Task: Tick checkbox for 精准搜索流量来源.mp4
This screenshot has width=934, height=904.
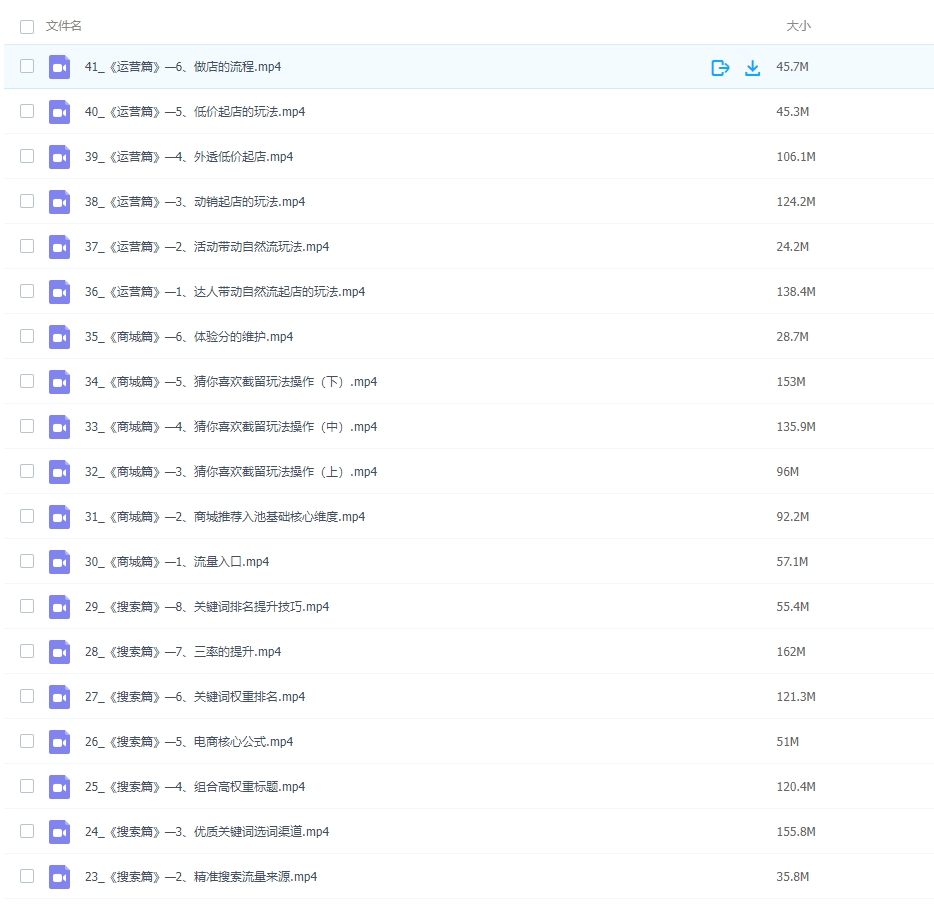Action: tap(27, 876)
